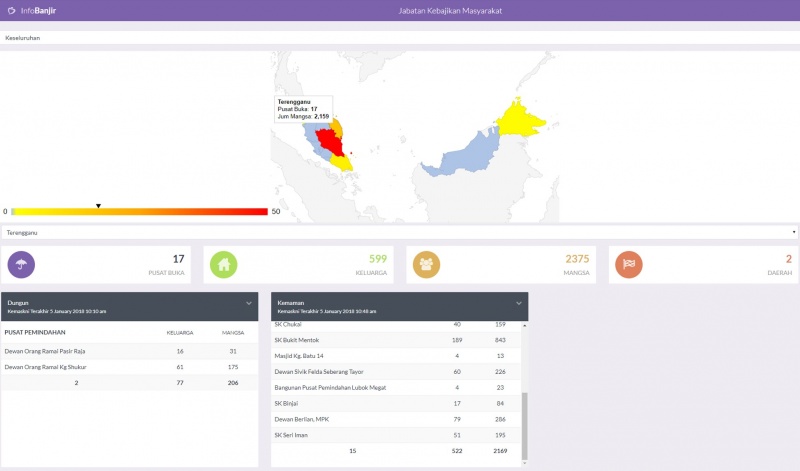
Task: Click the Kemaman table scrollbar thumb
Action: click(524, 426)
